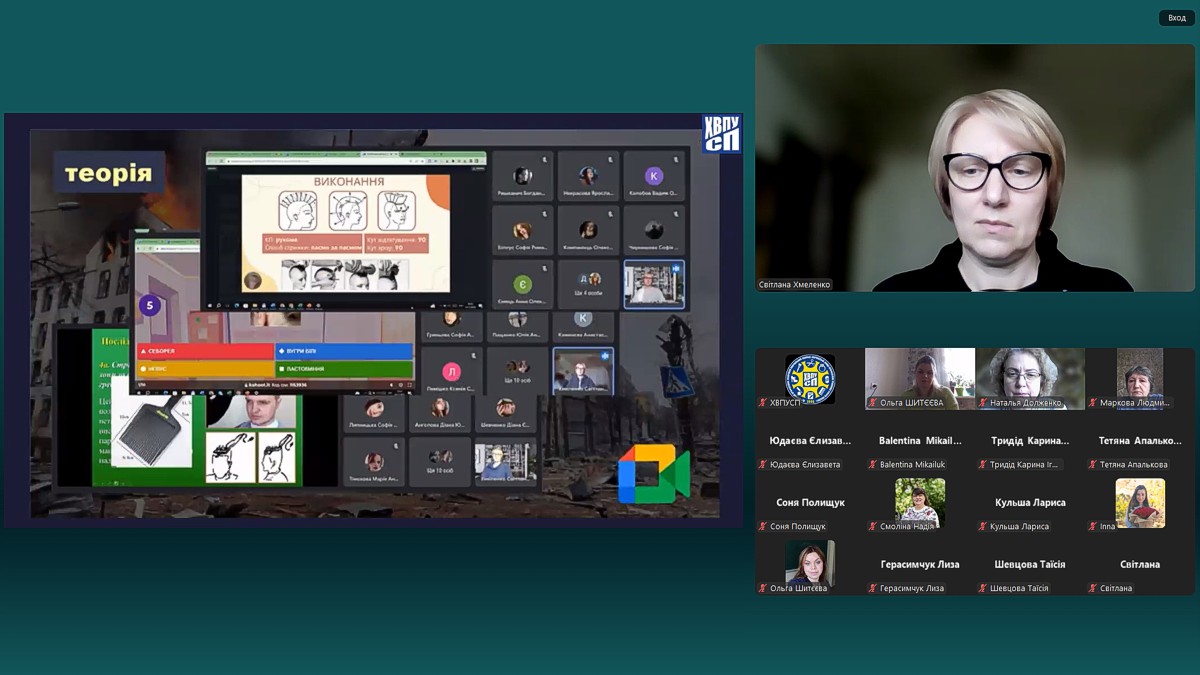Click the large Тетяна Апалько… name
This screenshot has height=675, width=1200.
point(1140,440)
